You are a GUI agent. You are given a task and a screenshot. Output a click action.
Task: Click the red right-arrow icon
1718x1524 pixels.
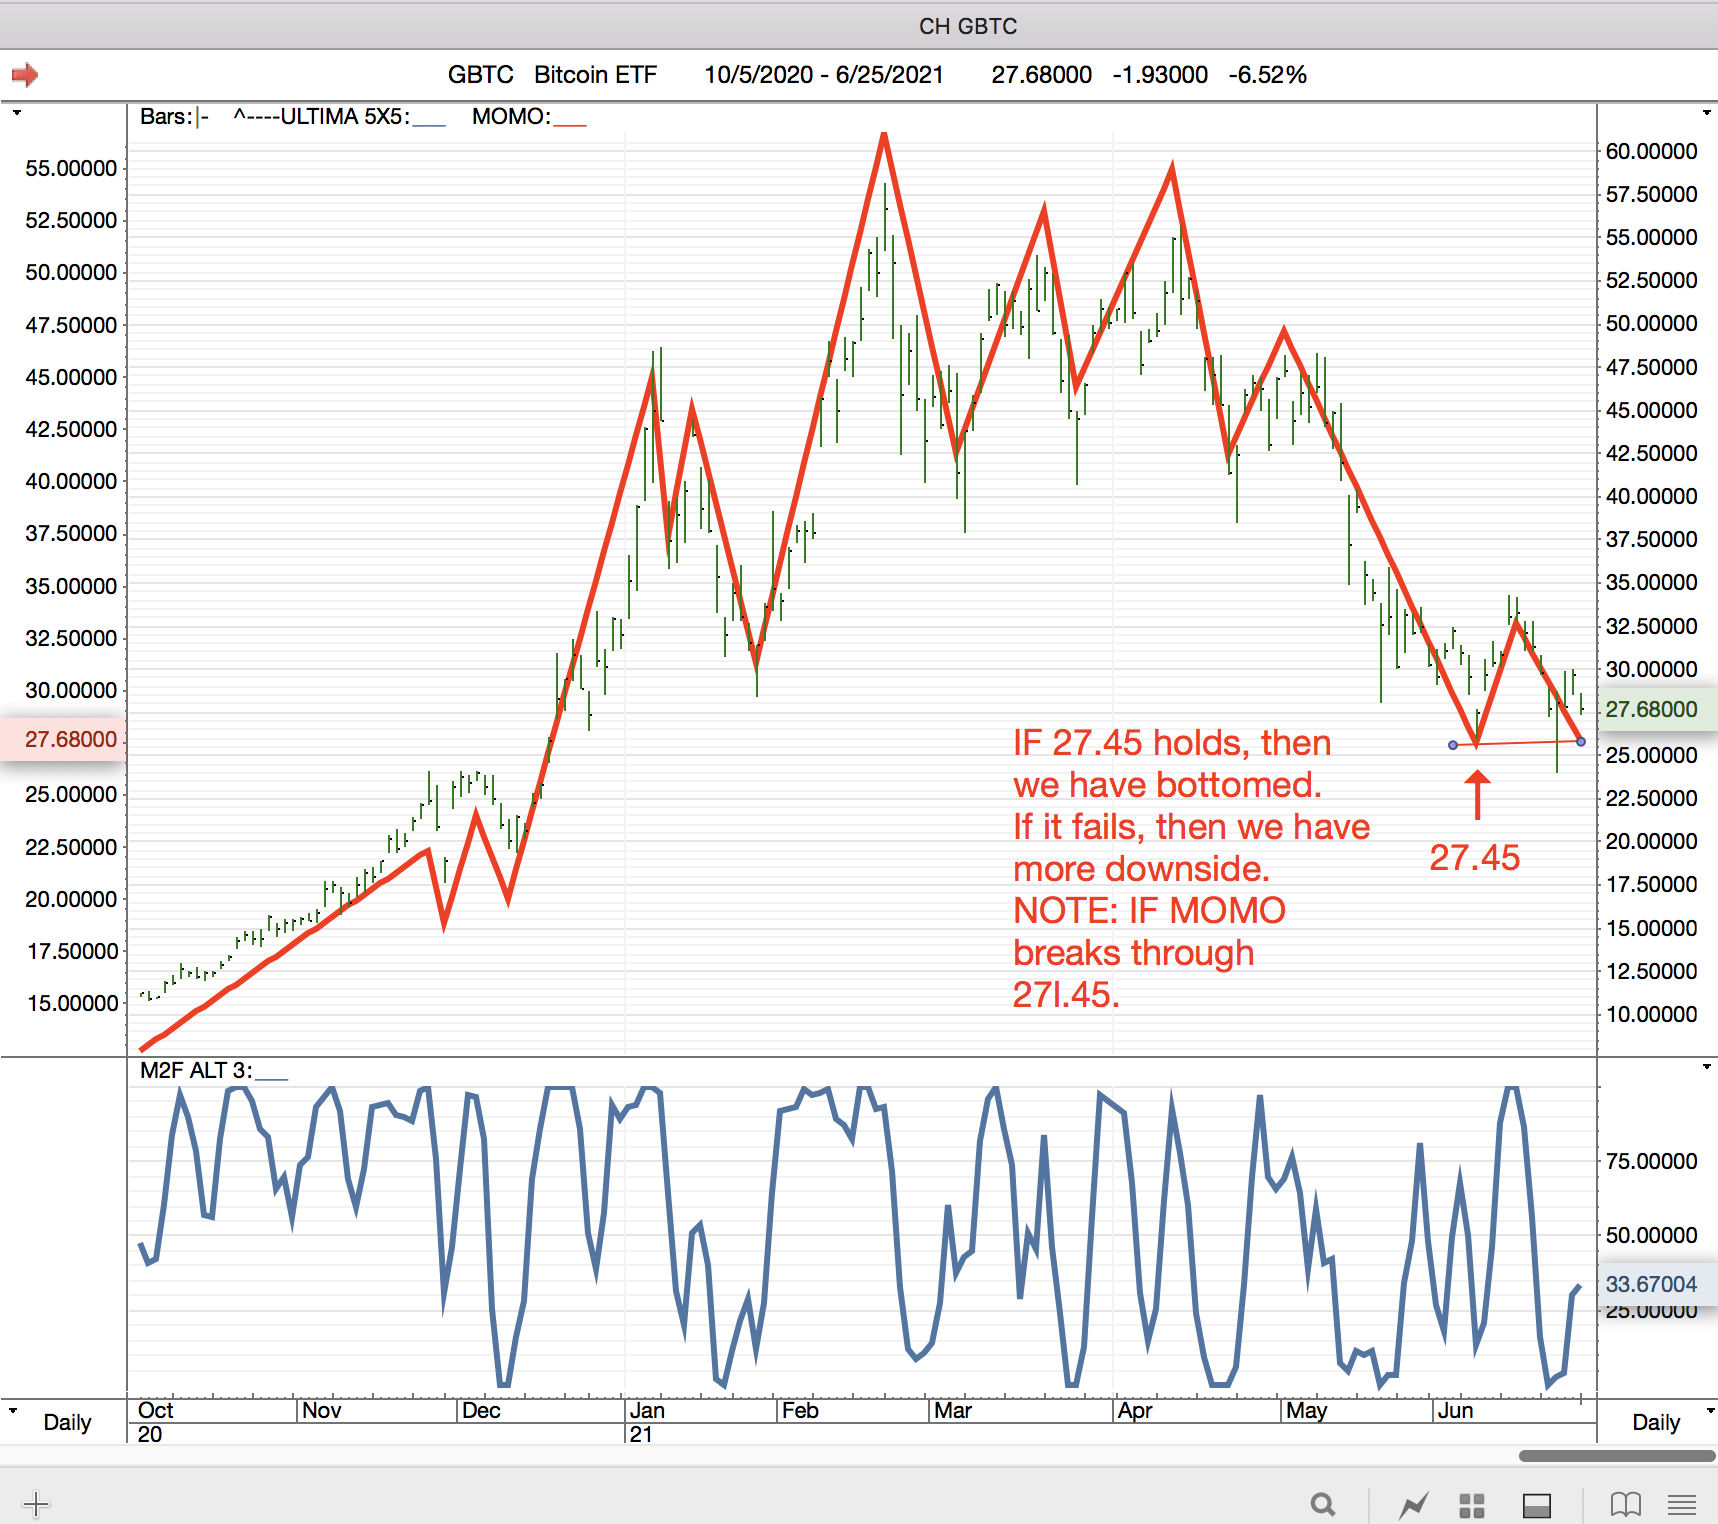click(x=24, y=75)
